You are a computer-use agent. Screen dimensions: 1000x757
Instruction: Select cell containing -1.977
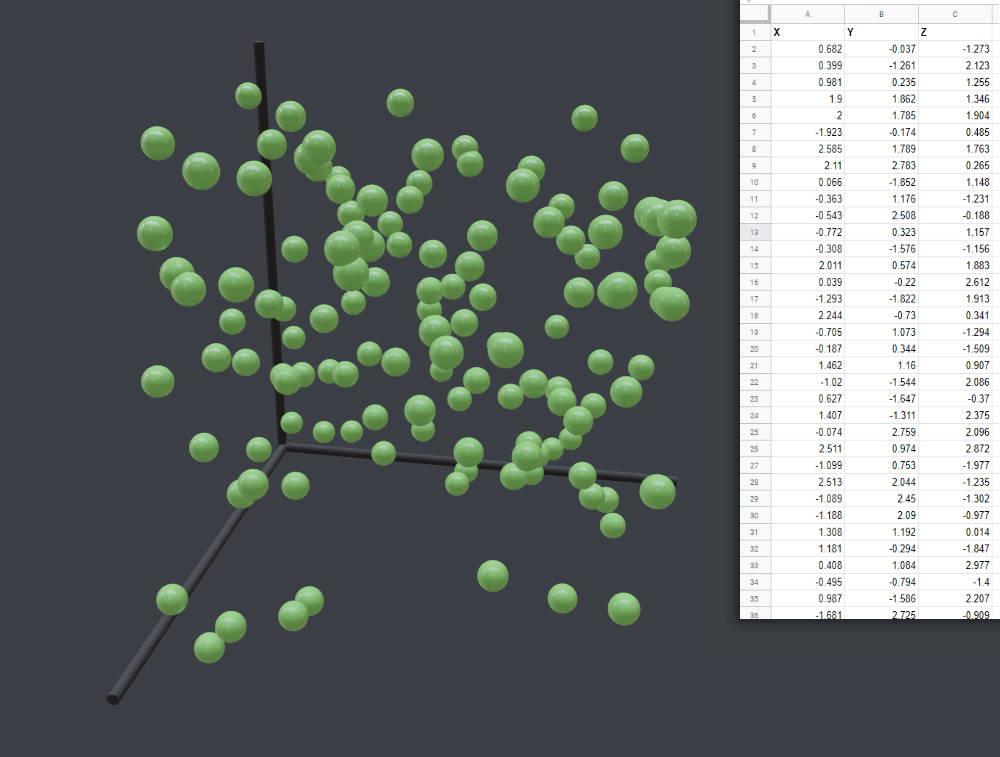955,466
